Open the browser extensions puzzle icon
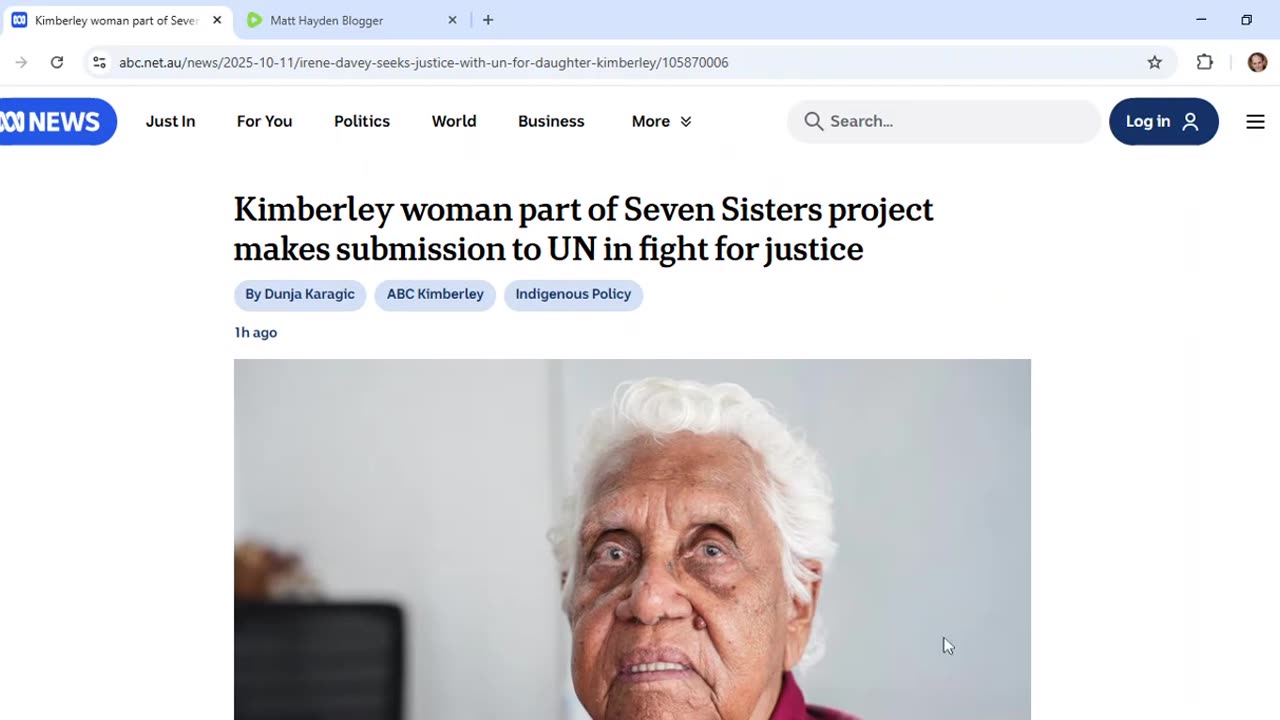The image size is (1280, 720). click(x=1205, y=62)
